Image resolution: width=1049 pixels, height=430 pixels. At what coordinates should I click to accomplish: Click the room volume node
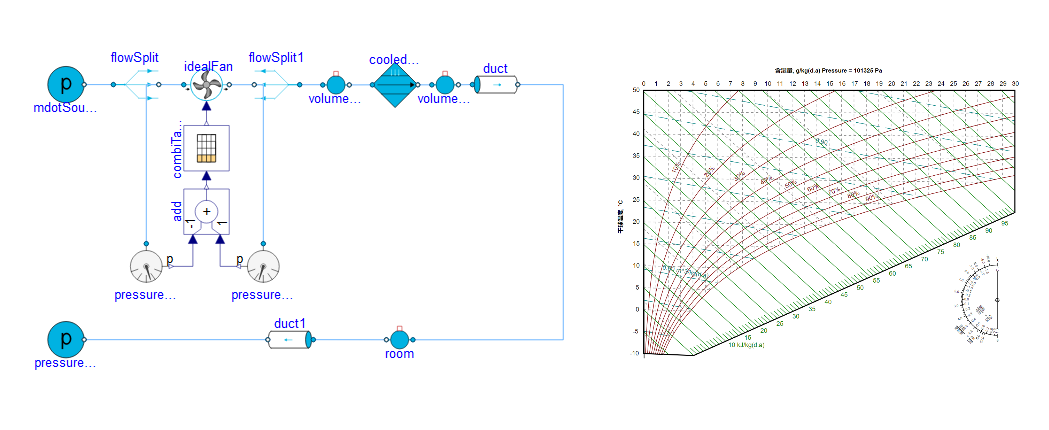[x=399, y=339]
